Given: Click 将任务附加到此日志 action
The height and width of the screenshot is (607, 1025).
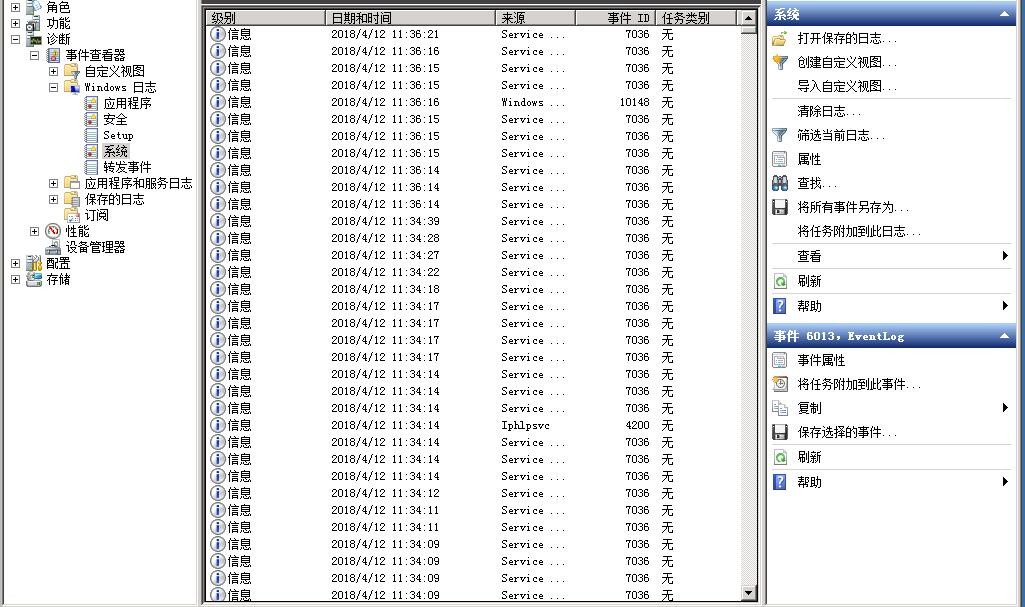Looking at the screenshot, I should point(859,231).
